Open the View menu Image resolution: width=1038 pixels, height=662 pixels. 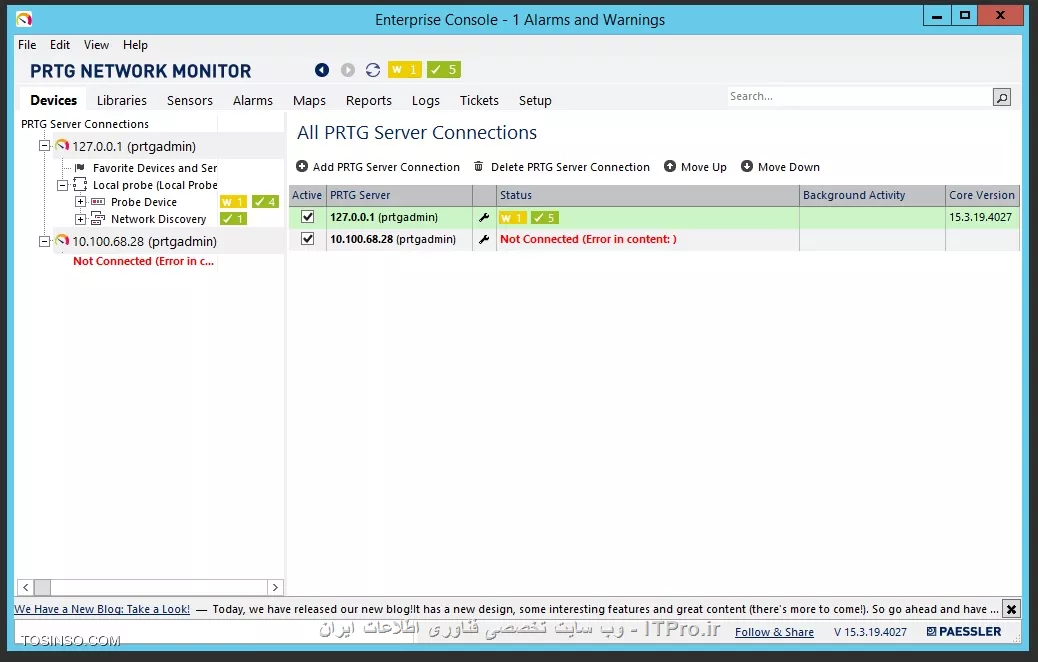click(96, 45)
